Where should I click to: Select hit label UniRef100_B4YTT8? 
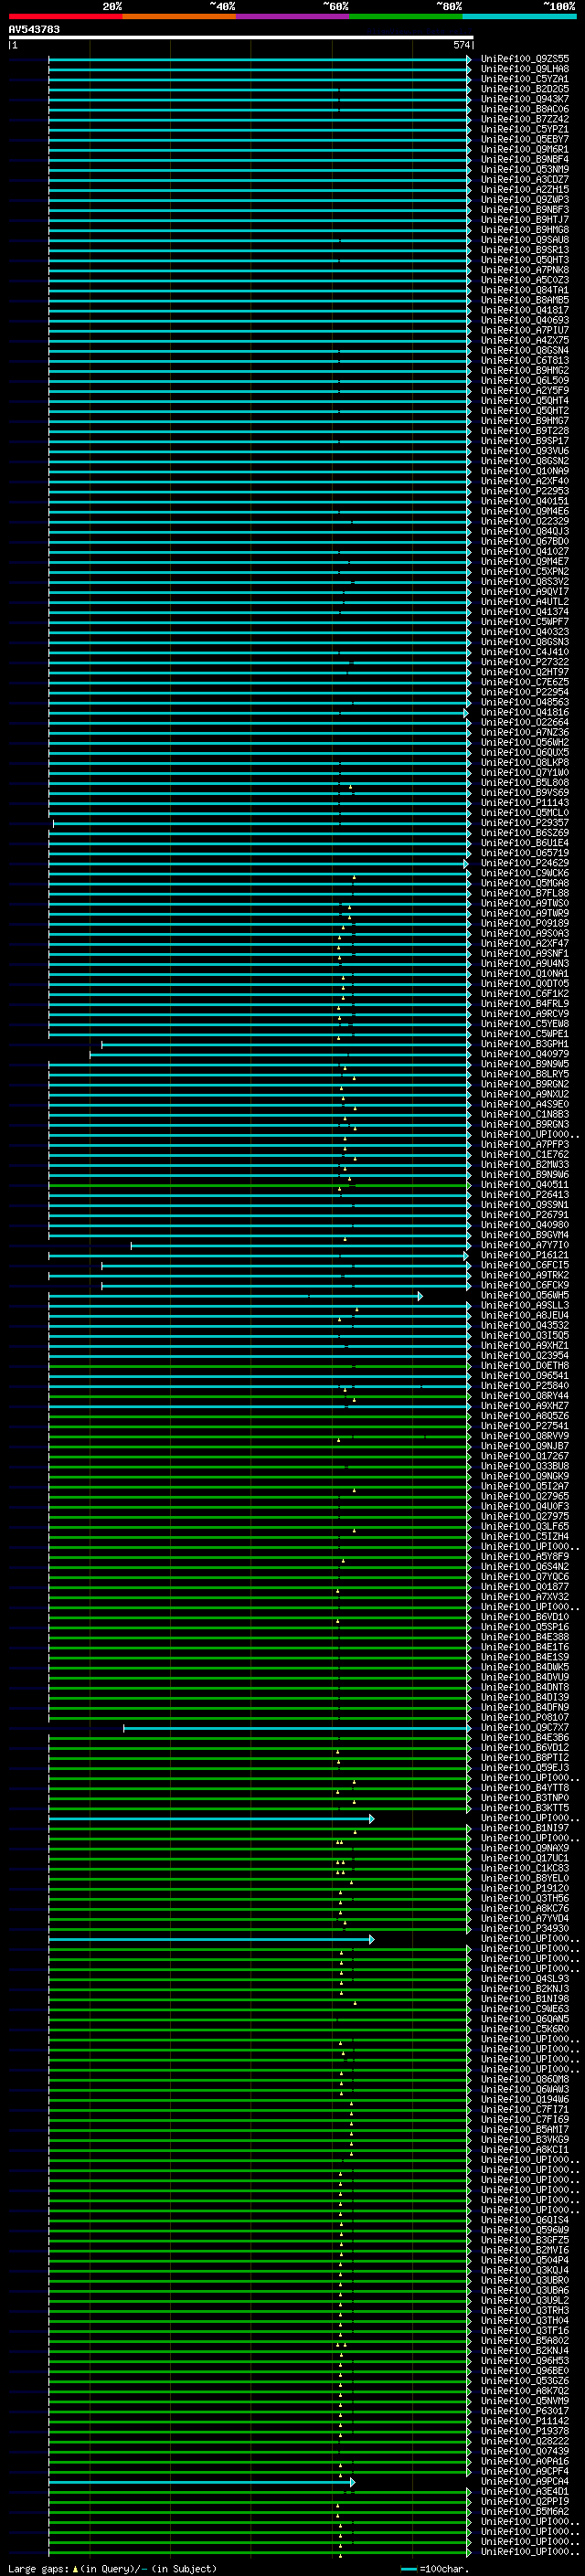525,1788
